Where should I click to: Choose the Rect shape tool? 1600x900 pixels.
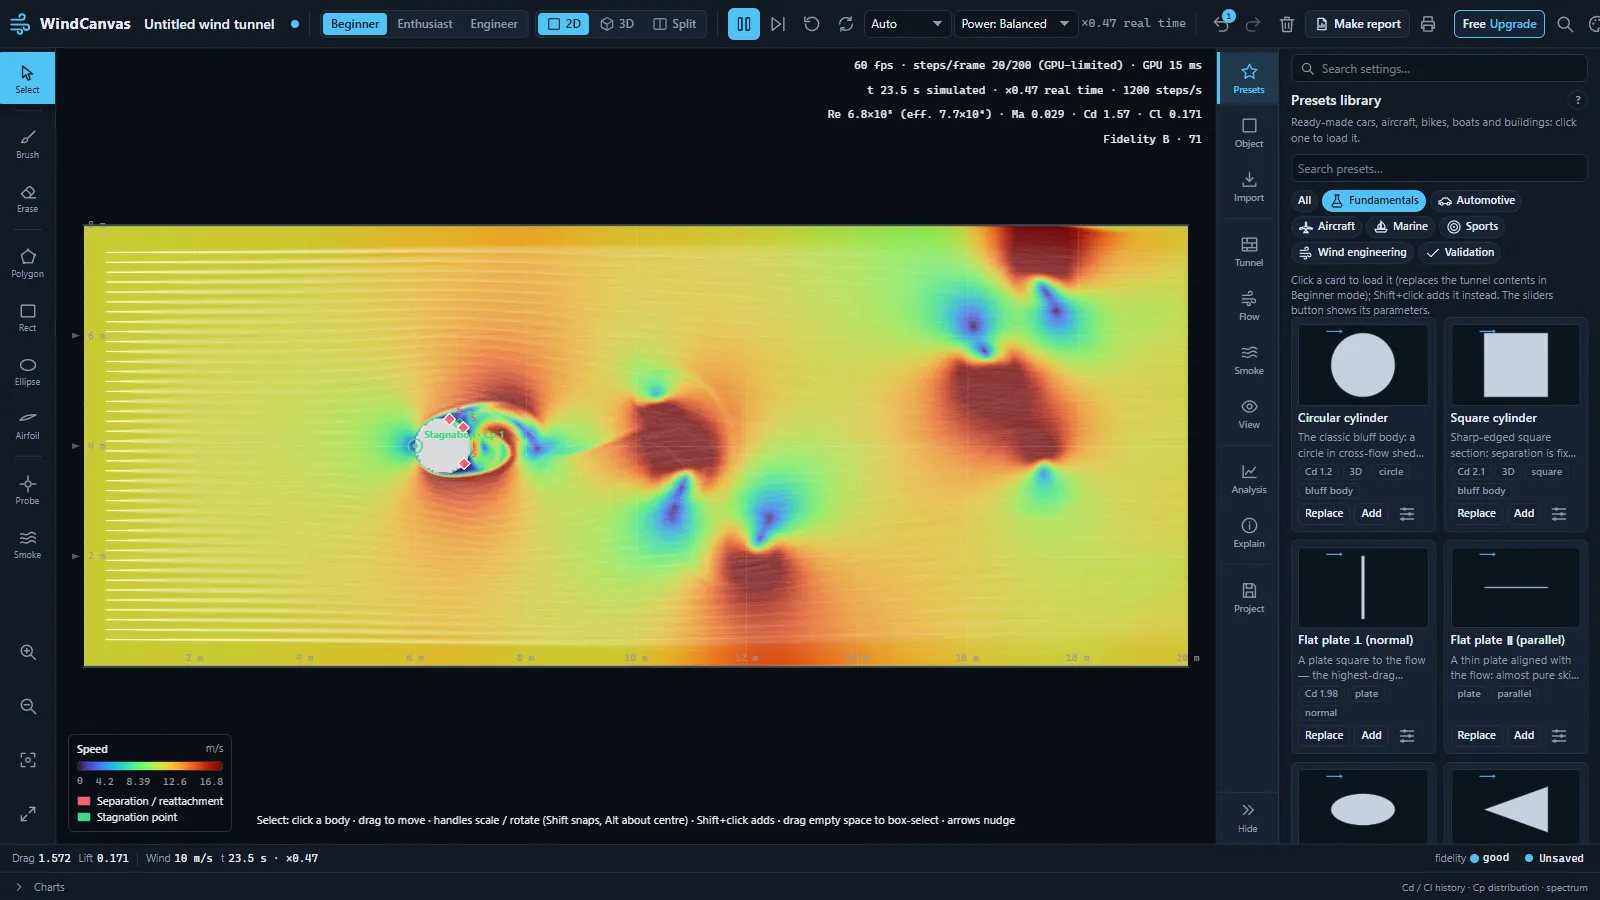[28, 317]
